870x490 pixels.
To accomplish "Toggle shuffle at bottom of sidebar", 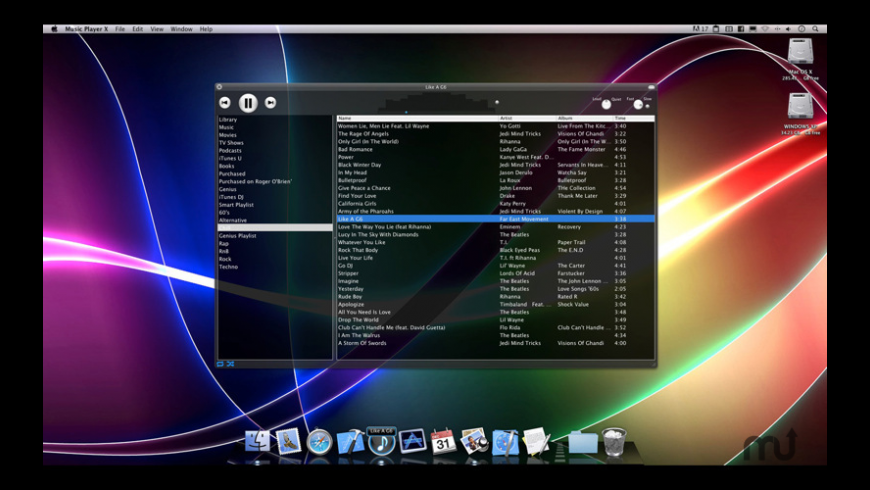I will 230,364.
